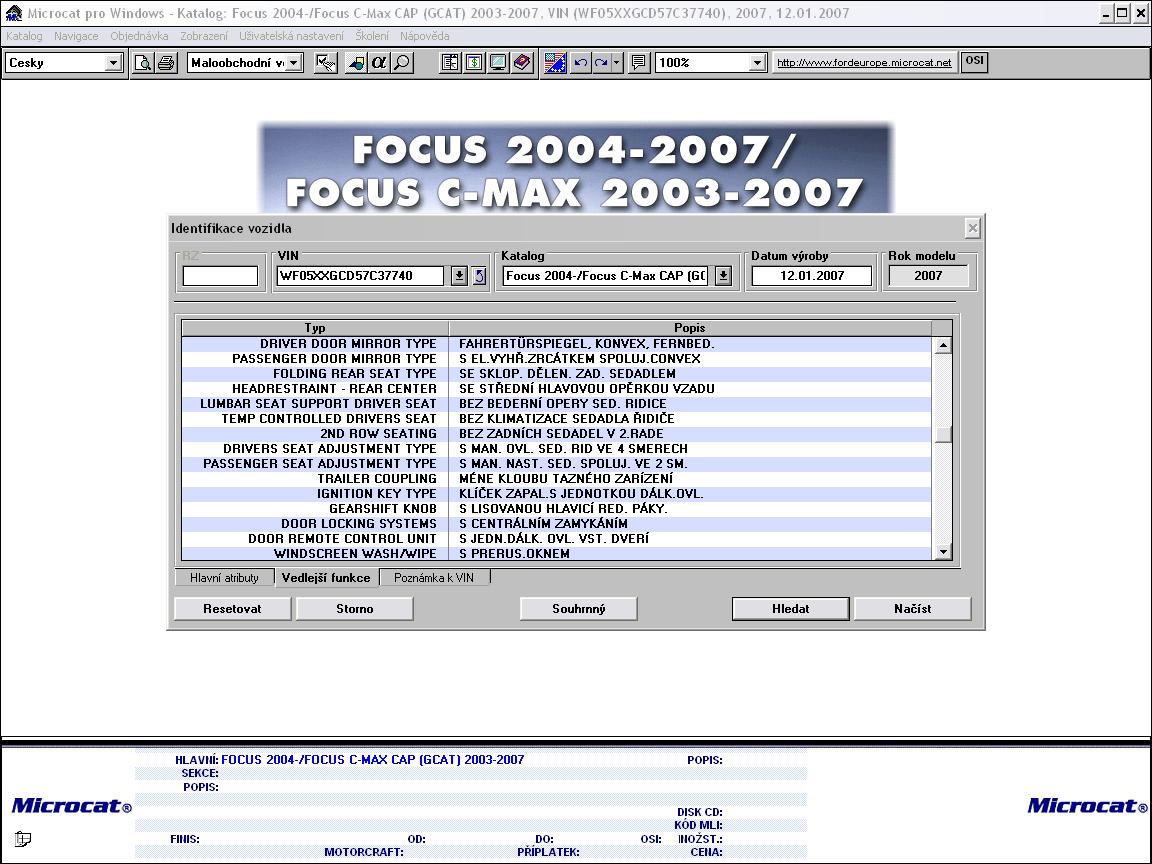Open the Poznámka k VIN tab
The height and width of the screenshot is (864, 1152).
pos(434,578)
